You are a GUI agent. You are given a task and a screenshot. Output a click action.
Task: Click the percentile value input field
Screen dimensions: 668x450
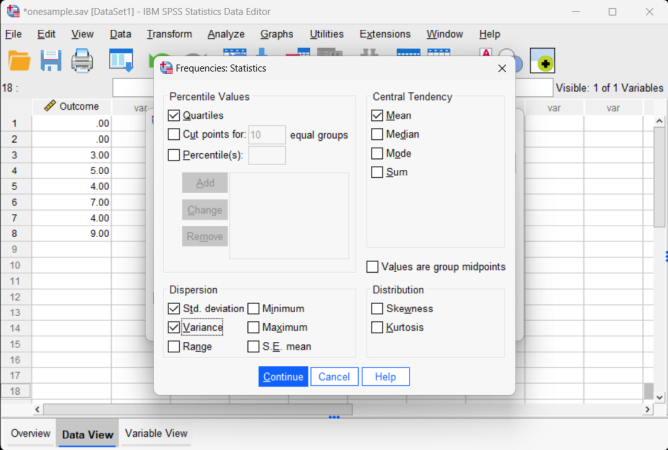click(267, 156)
